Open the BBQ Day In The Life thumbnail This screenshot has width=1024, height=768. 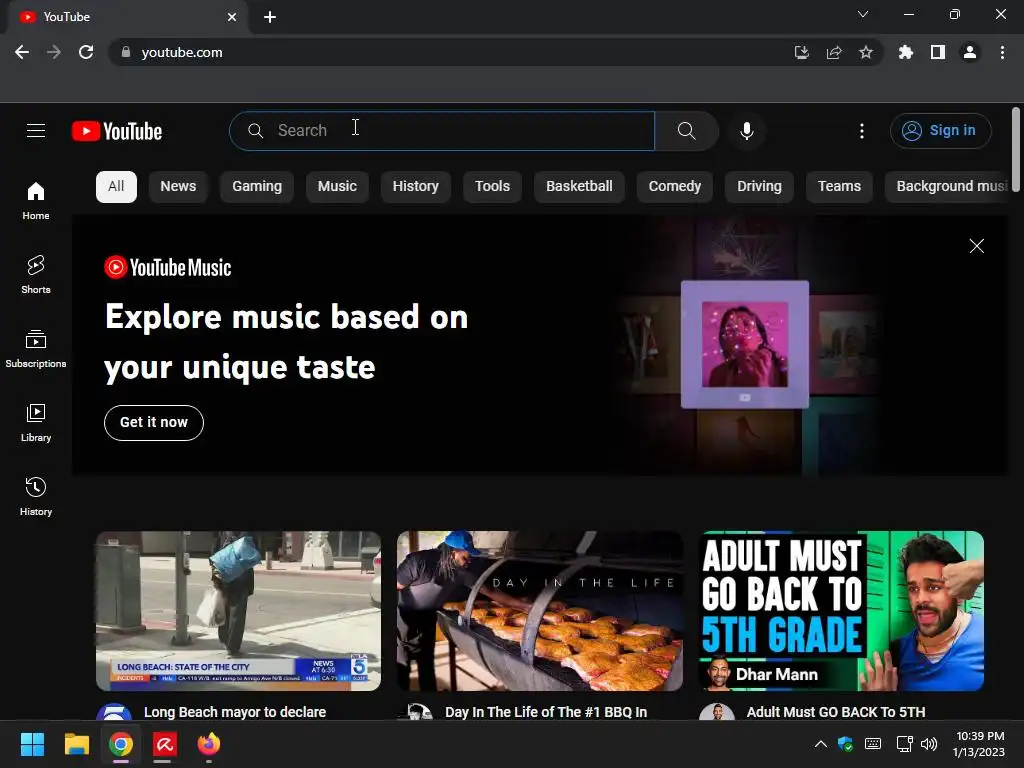point(540,611)
